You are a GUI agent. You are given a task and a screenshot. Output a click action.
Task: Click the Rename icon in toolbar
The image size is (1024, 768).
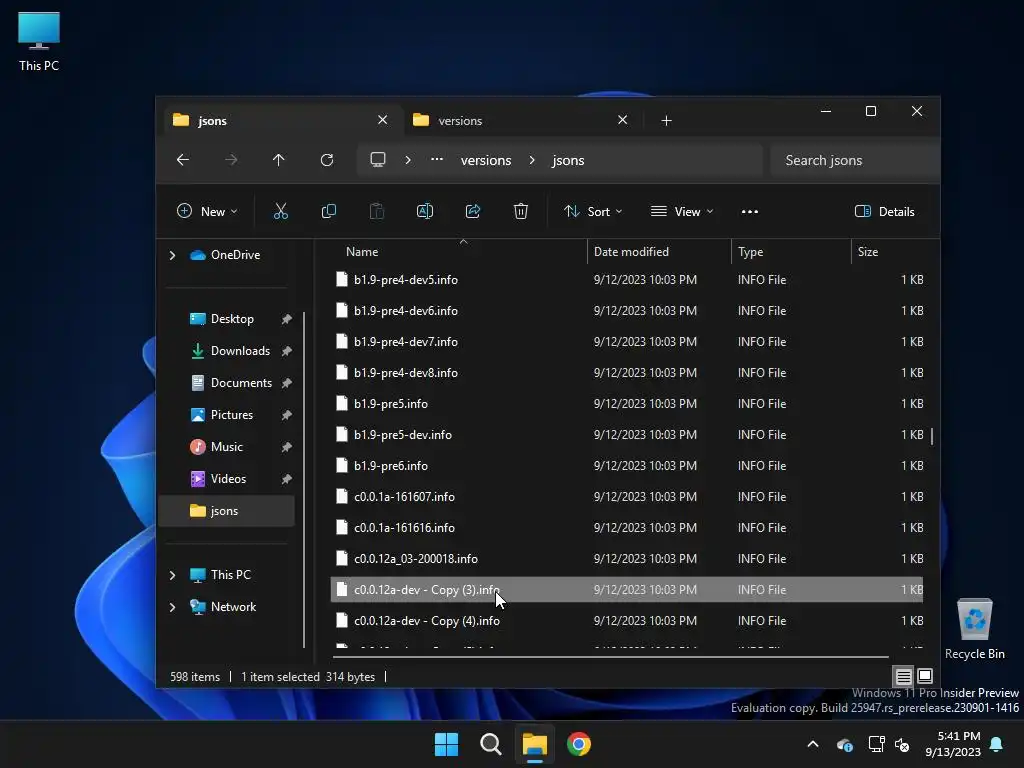coord(424,211)
